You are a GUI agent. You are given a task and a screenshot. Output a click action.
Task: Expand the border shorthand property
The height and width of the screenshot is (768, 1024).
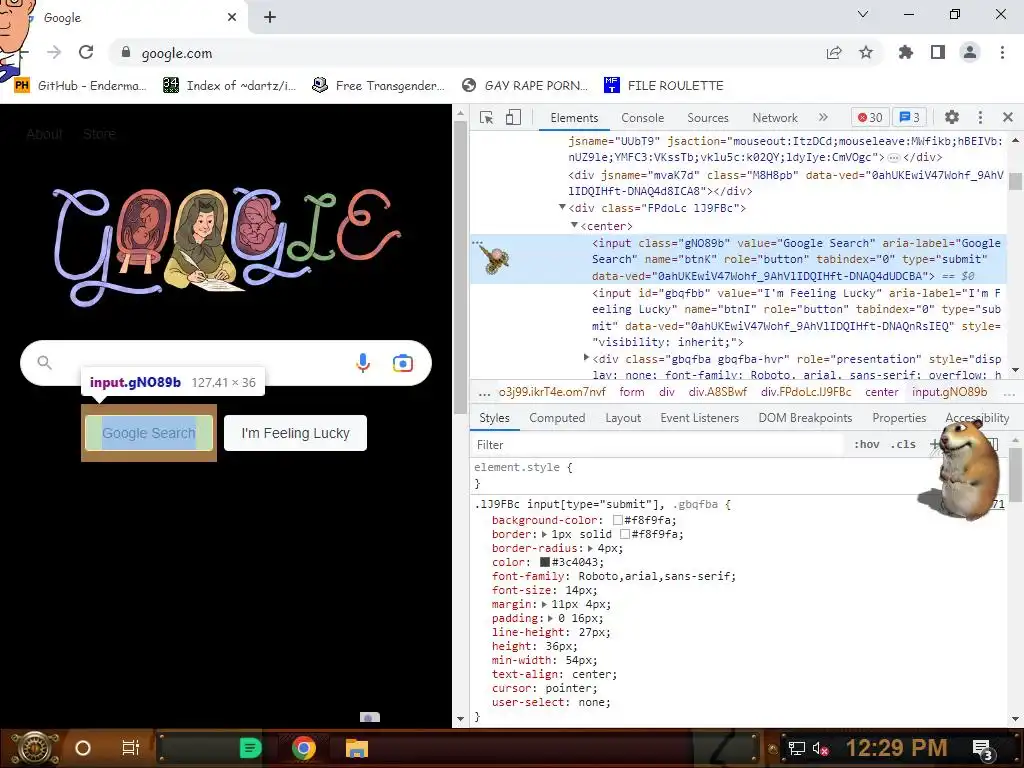[x=544, y=534]
